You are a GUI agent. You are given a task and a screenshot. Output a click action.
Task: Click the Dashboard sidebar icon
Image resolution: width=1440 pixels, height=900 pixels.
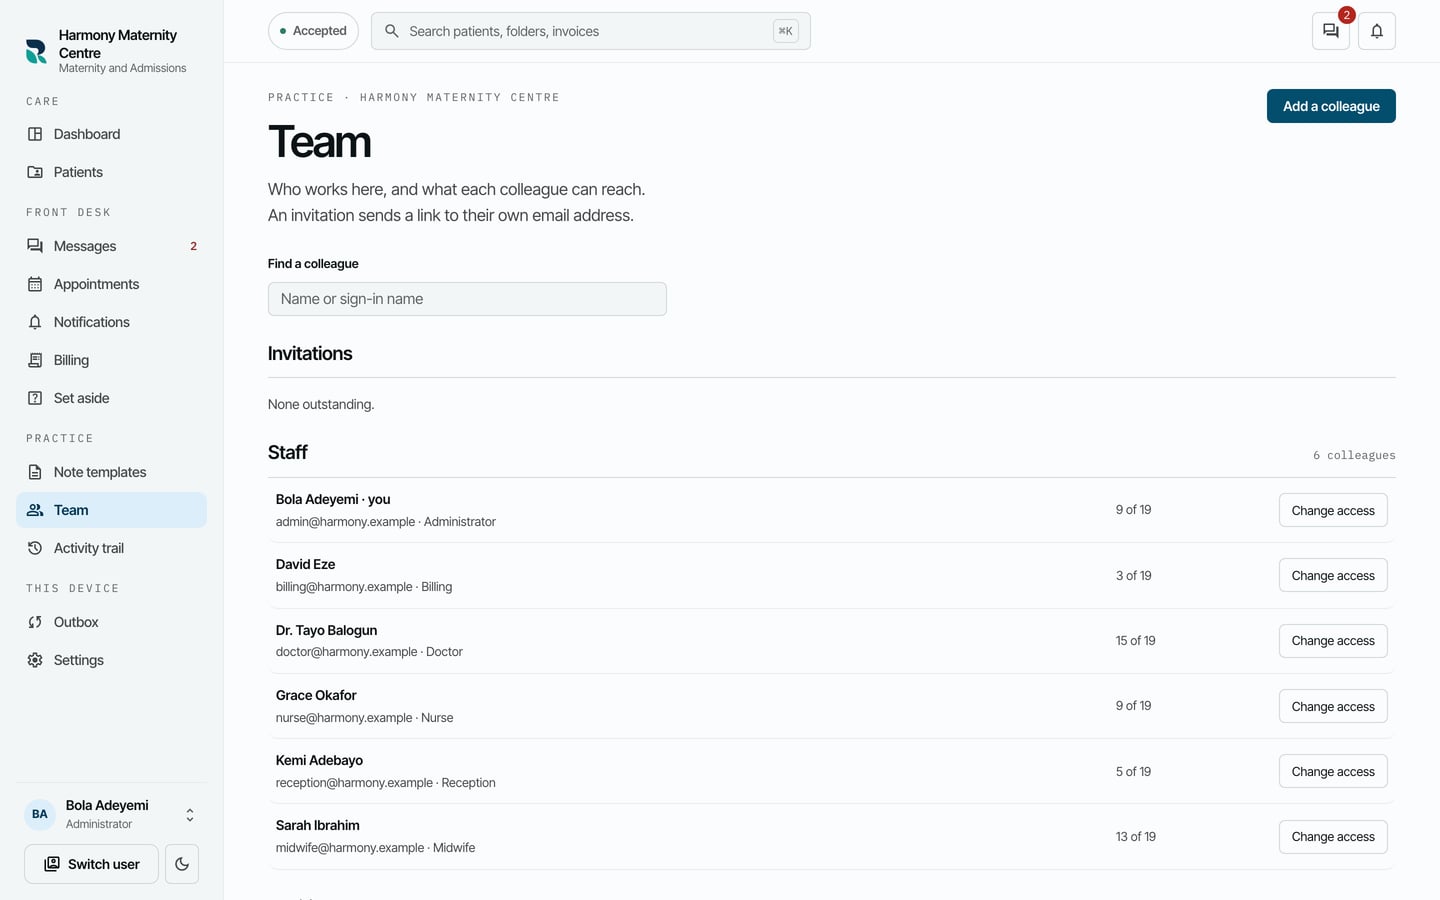coord(35,134)
